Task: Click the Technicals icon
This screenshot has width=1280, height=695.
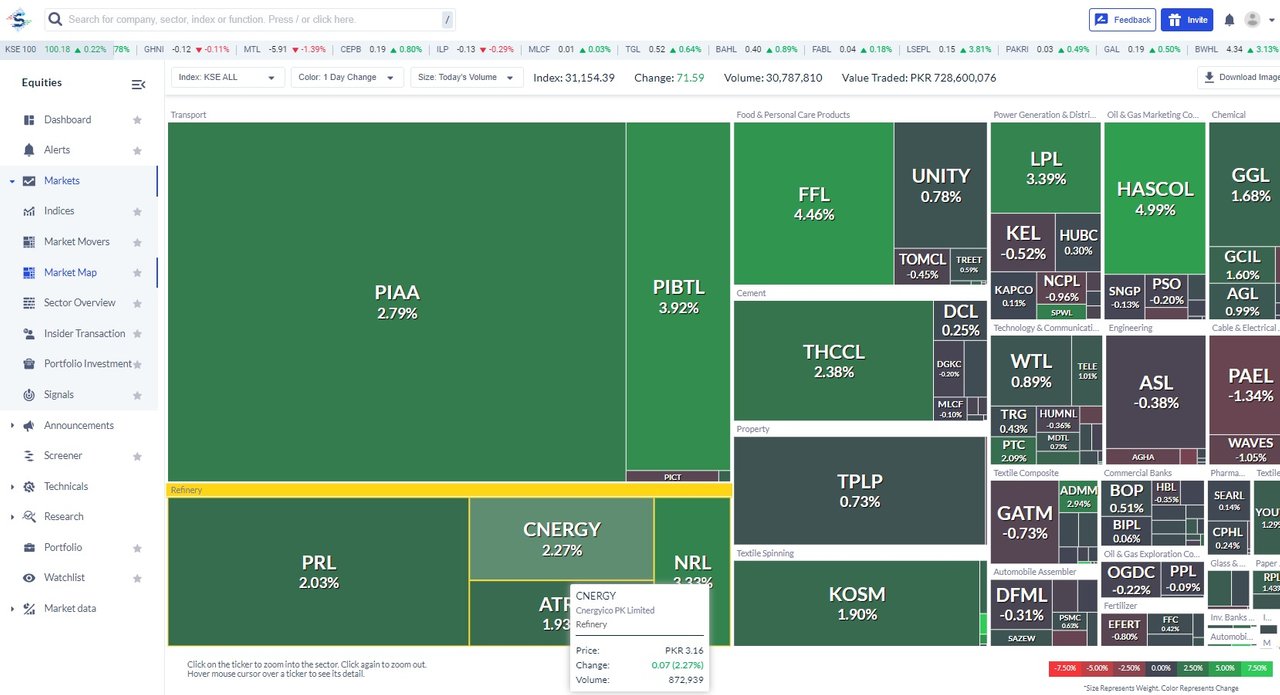Action: (x=29, y=486)
